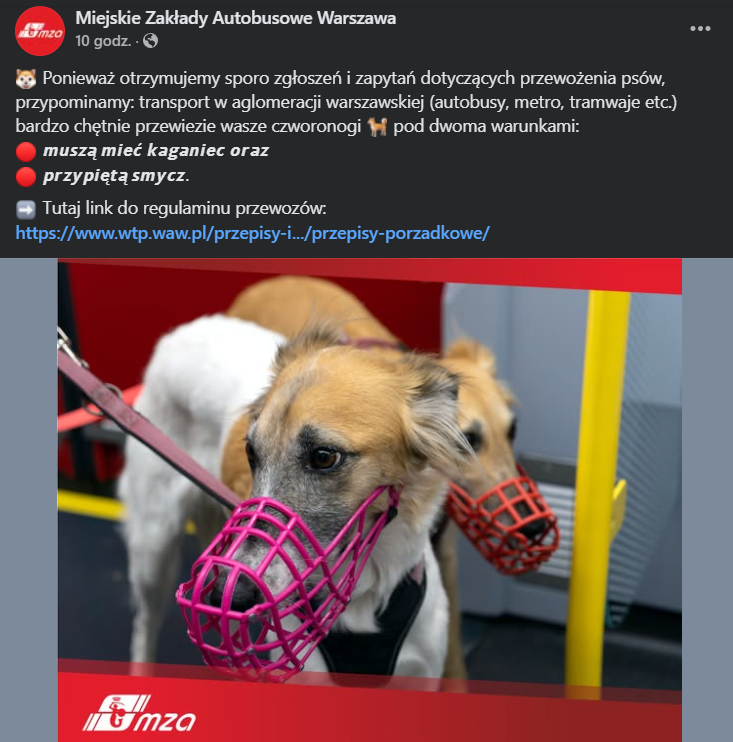Screen dimensions: 733x742
Task: Open the post timestamp '10 godz.'
Action: tap(103, 41)
